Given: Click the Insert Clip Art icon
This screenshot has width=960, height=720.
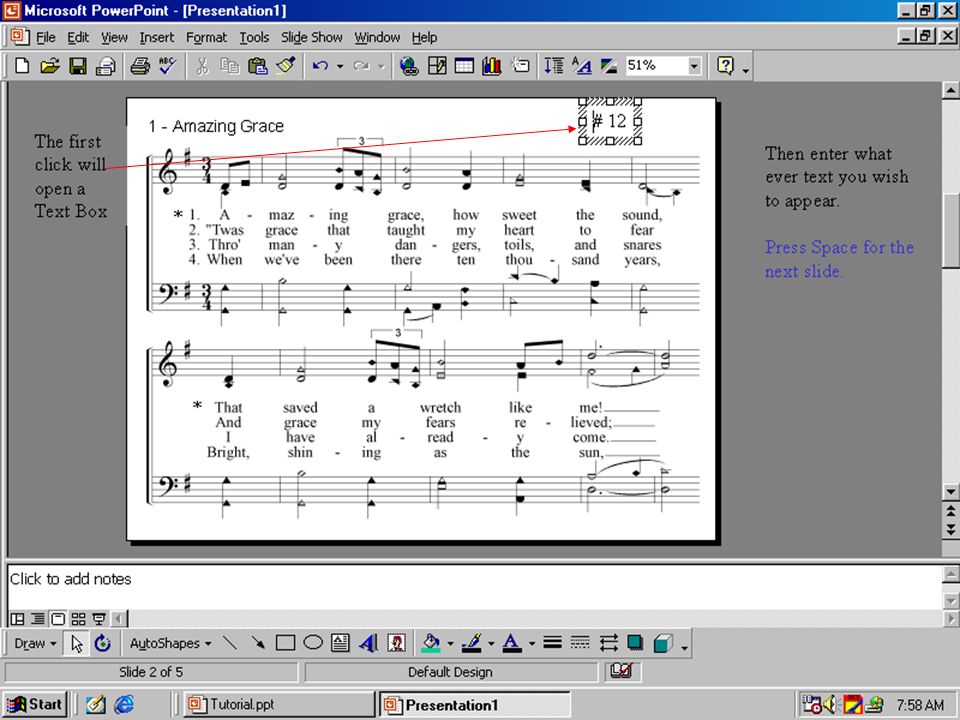Looking at the screenshot, I should pos(397,643).
